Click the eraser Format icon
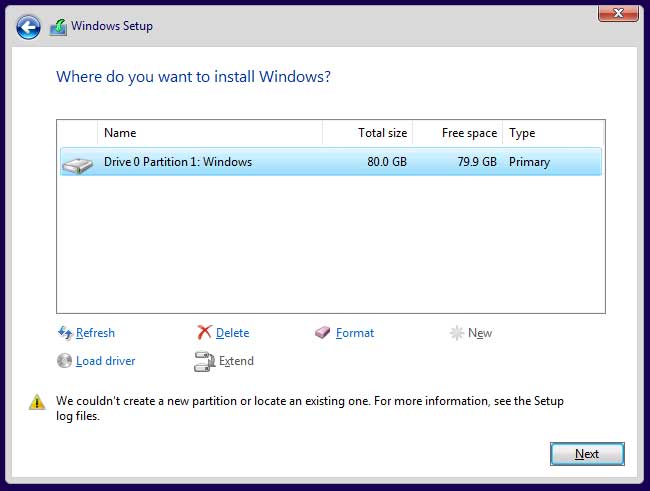650x491 pixels. click(323, 332)
